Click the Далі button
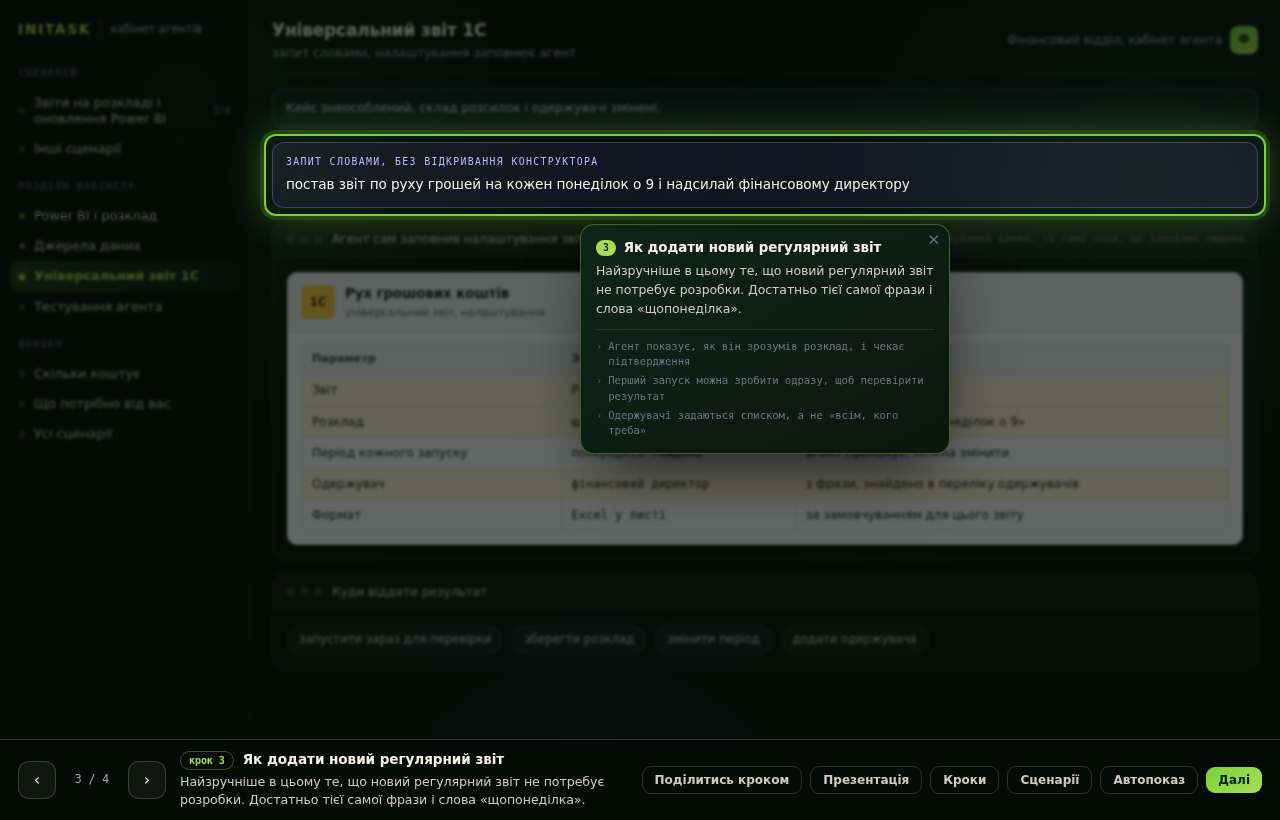The height and width of the screenshot is (820, 1280). pos(1234,780)
